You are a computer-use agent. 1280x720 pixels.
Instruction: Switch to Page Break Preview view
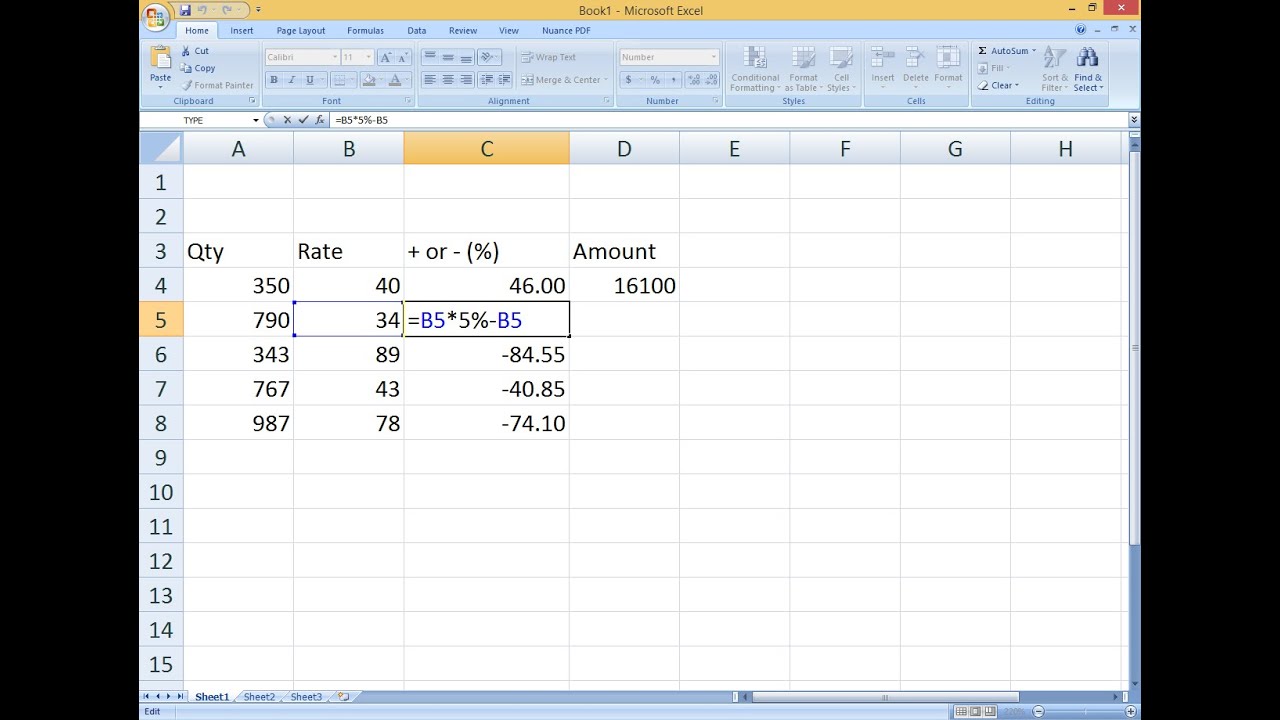989,712
